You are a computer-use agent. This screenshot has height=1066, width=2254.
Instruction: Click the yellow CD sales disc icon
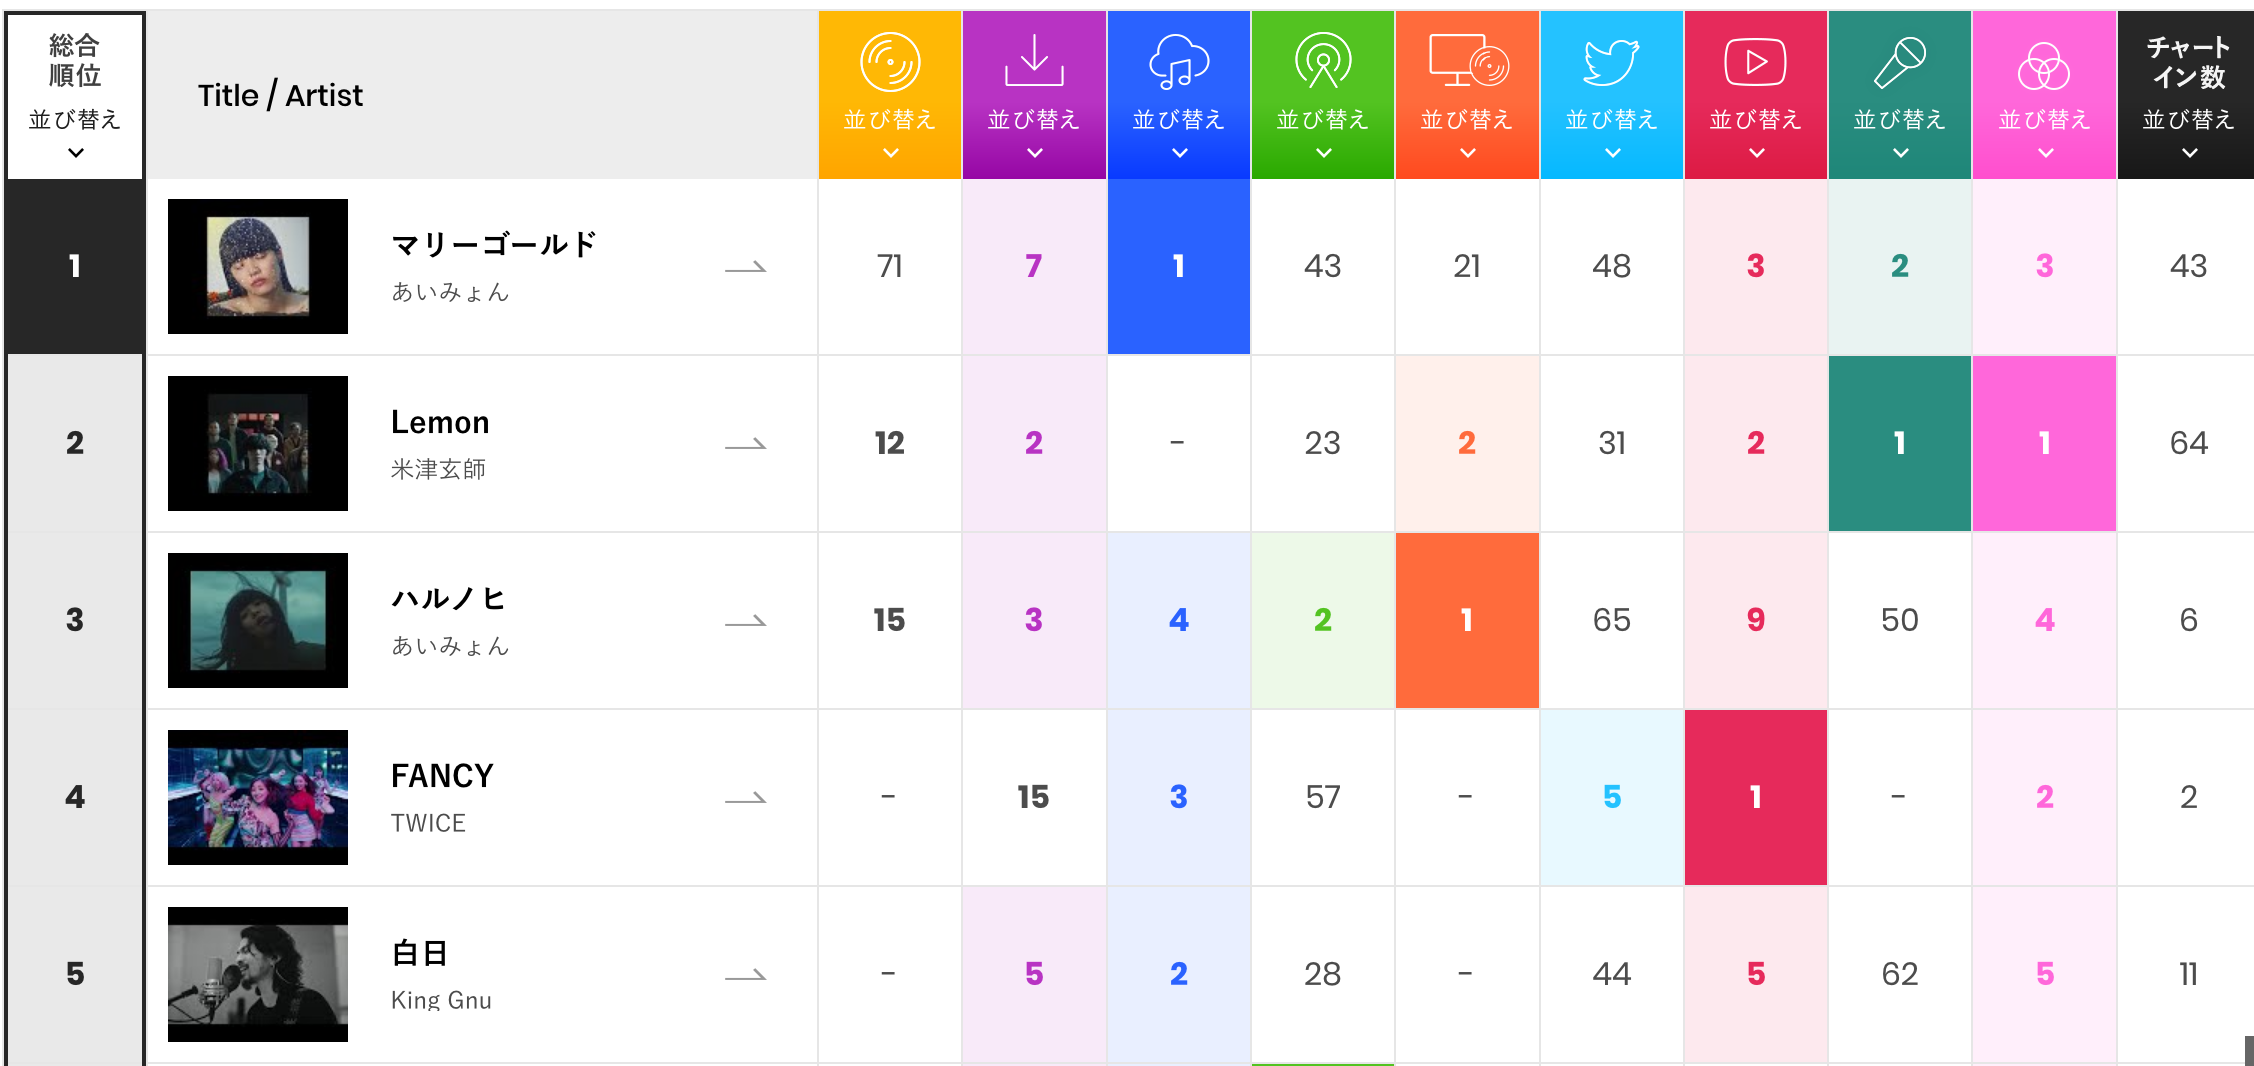tap(889, 62)
